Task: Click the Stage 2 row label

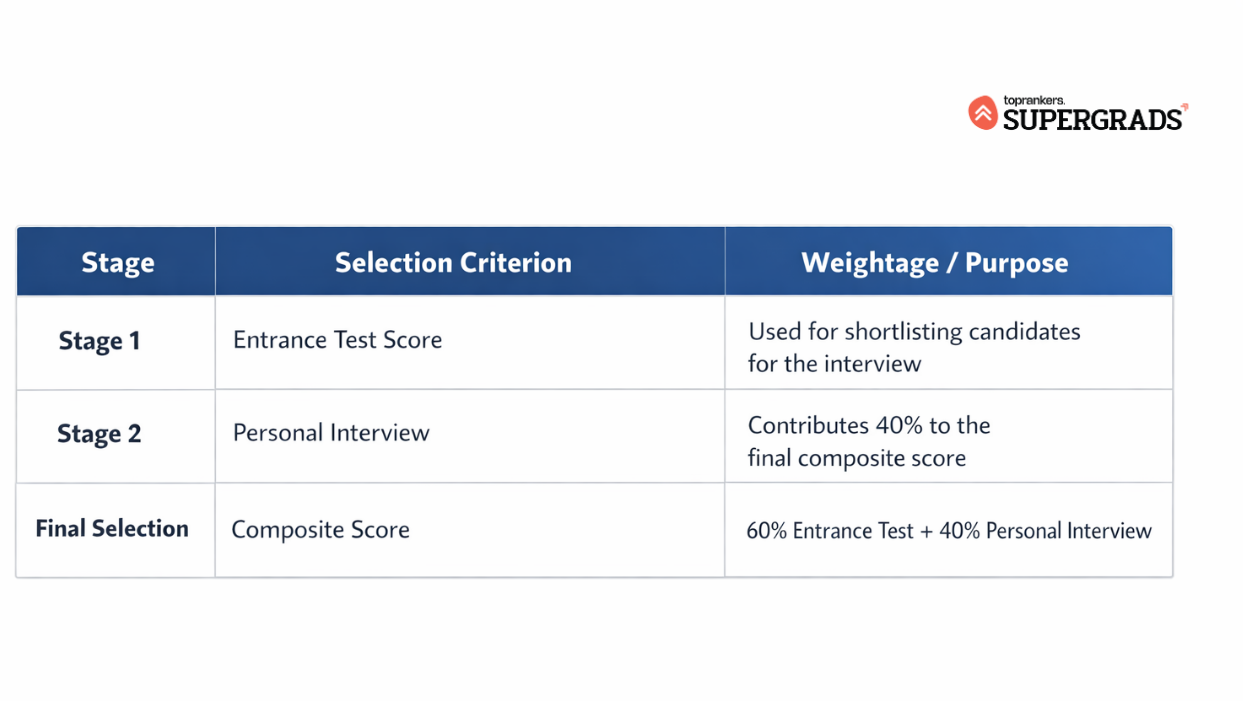Action: (99, 434)
